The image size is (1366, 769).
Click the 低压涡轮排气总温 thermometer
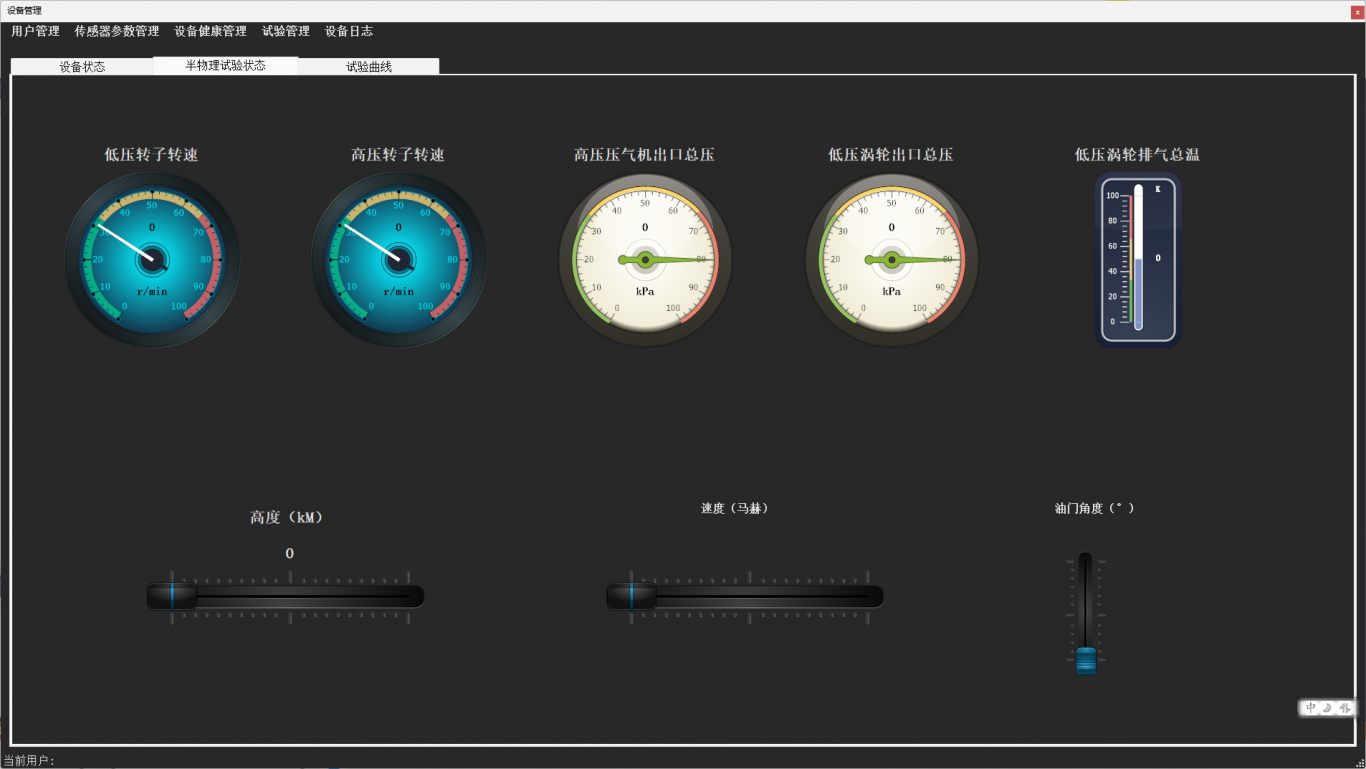coord(1138,260)
